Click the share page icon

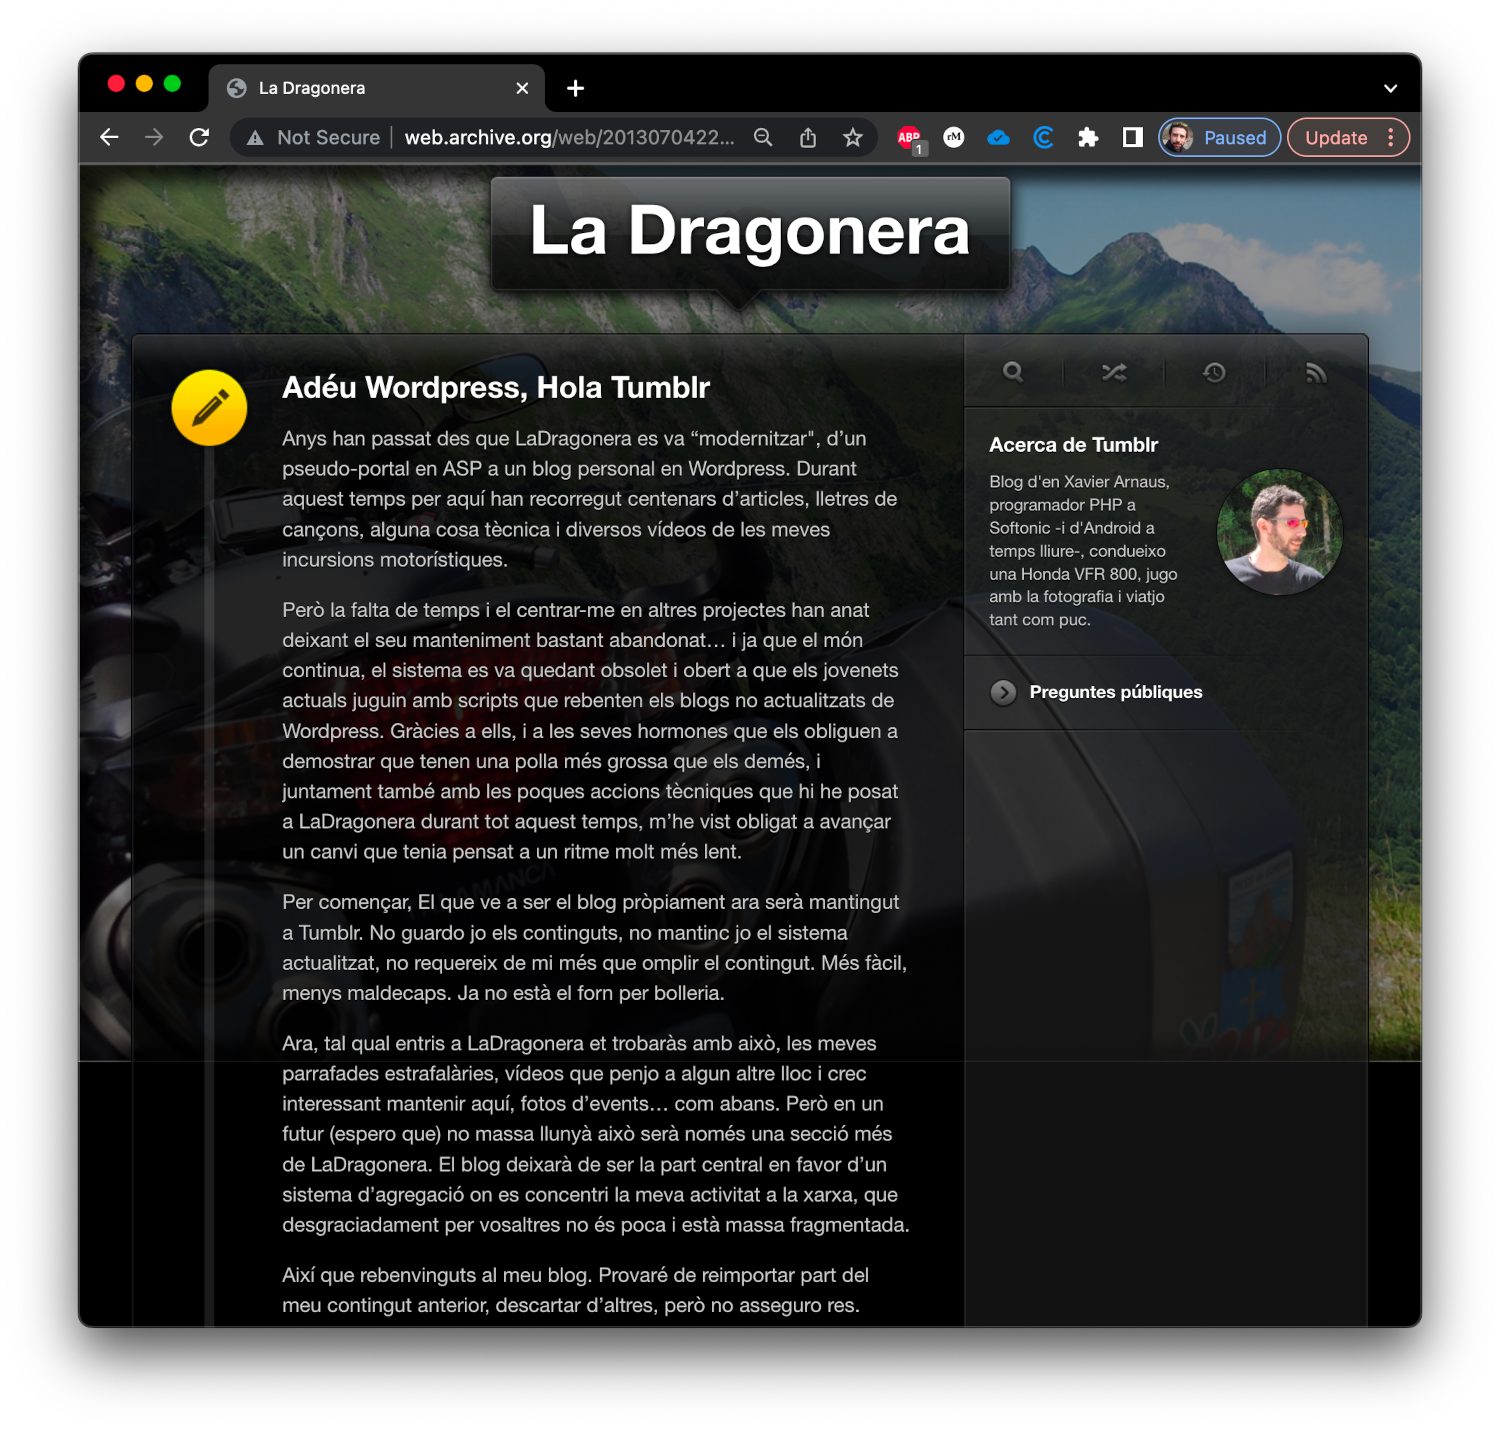coord(808,138)
